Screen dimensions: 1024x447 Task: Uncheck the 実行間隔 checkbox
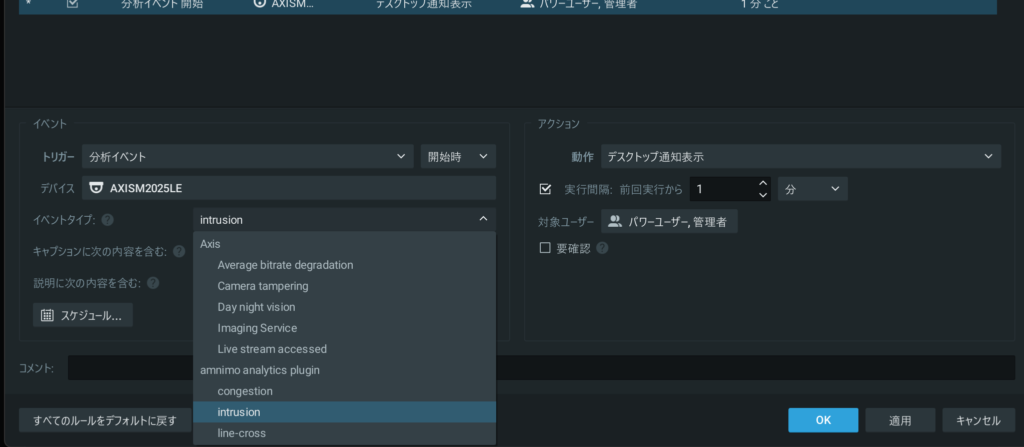point(545,188)
